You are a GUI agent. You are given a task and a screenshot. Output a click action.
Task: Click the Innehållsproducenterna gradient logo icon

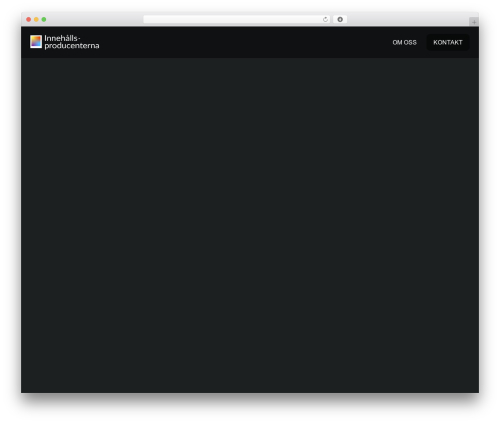pyautogui.click(x=36, y=42)
